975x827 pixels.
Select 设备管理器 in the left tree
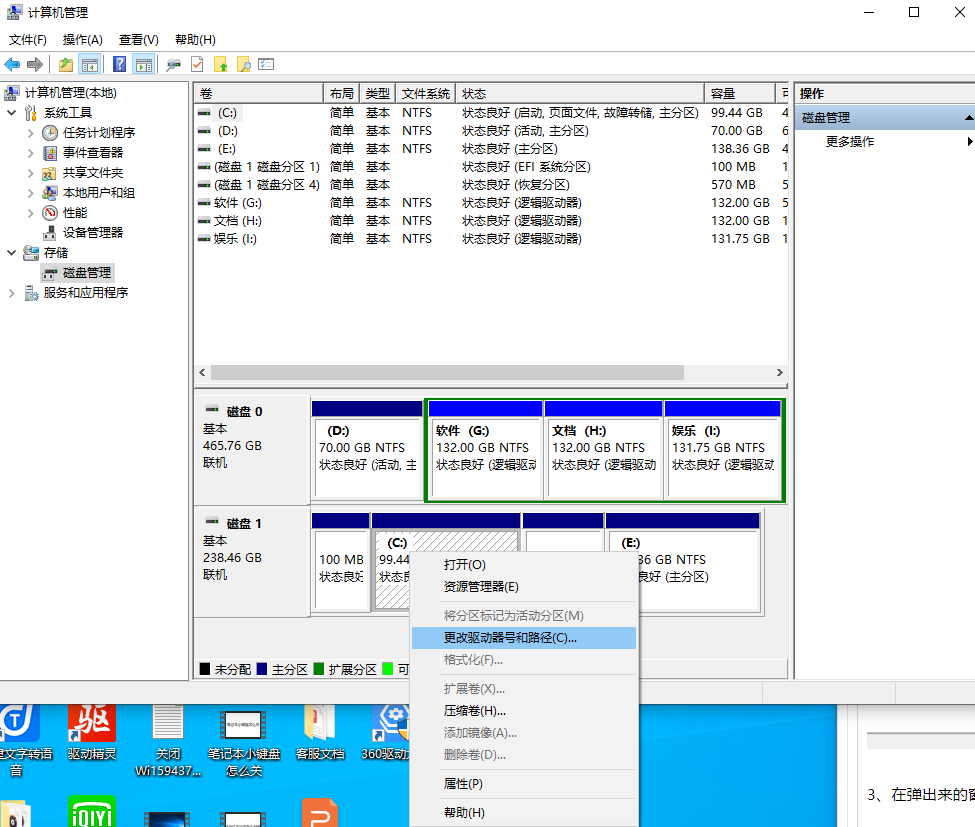(93, 233)
